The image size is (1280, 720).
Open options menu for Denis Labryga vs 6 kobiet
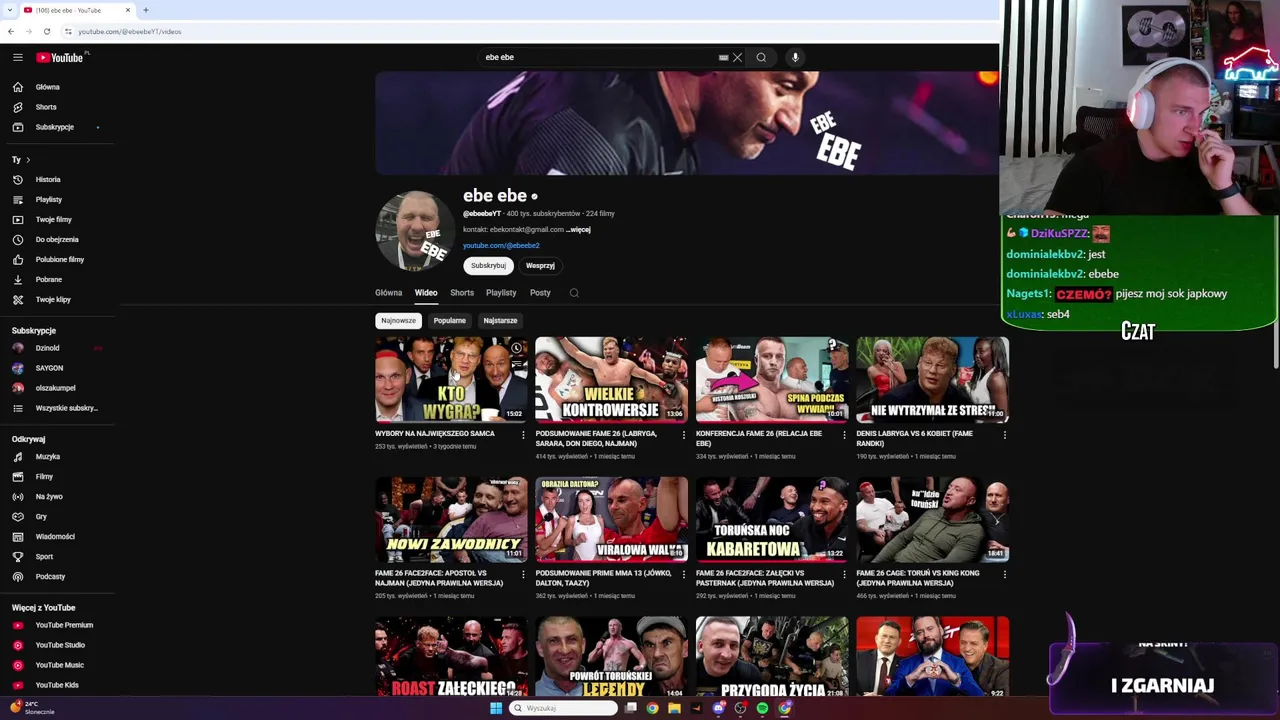(1005, 435)
